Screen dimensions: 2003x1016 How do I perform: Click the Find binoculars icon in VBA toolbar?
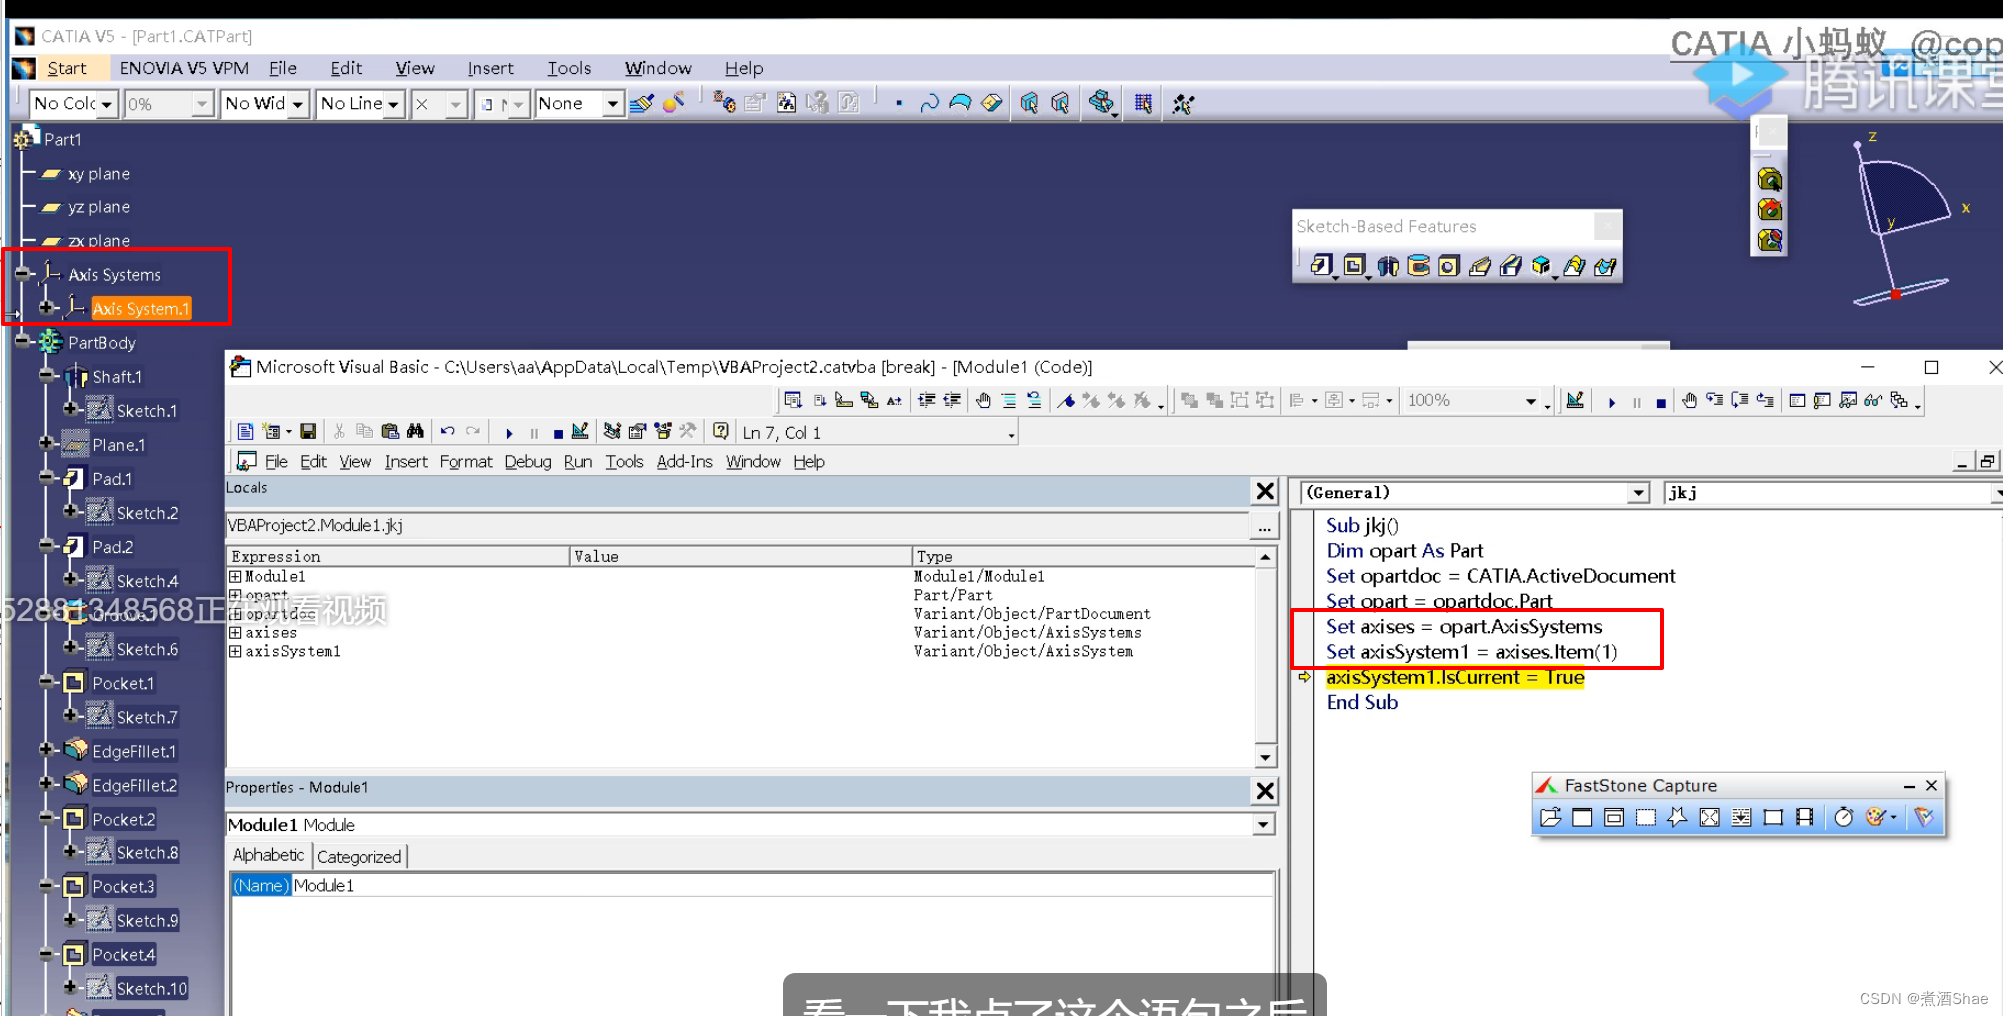click(x=415, y=431)
